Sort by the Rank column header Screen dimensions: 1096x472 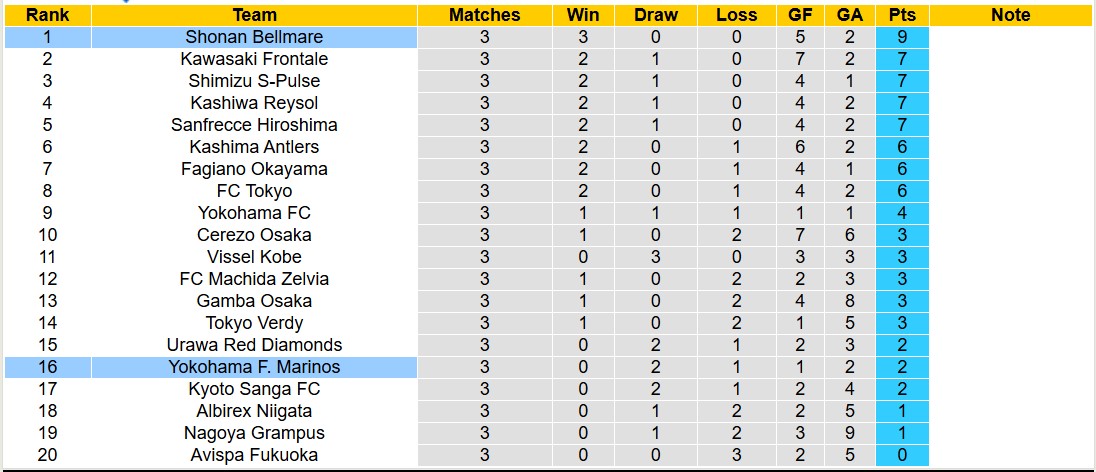(x=47, y=15)
